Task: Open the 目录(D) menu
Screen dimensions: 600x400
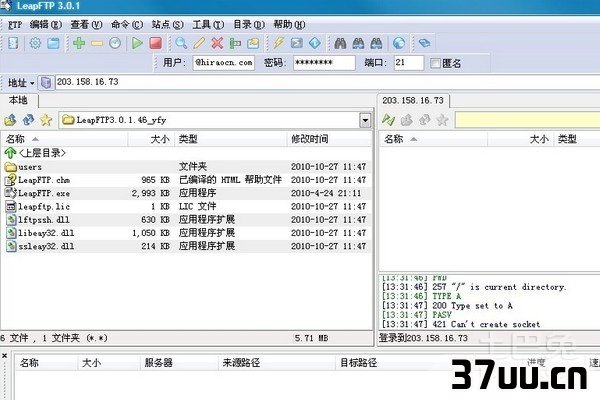Action: pyautogui.click(x=249, y=25)
